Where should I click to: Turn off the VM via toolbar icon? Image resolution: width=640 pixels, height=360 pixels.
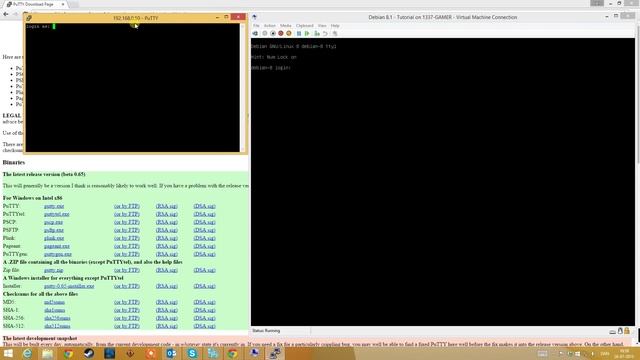(x=273, y=33)
